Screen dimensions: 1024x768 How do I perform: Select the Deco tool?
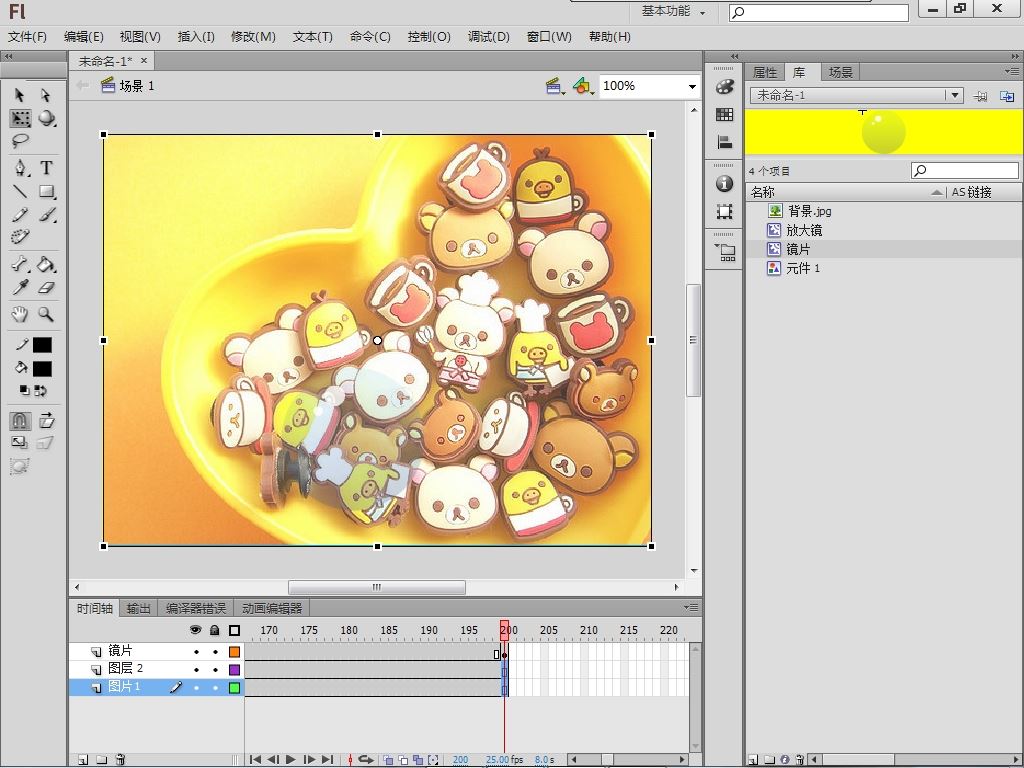pyautogui.click(x=20, y=236)
